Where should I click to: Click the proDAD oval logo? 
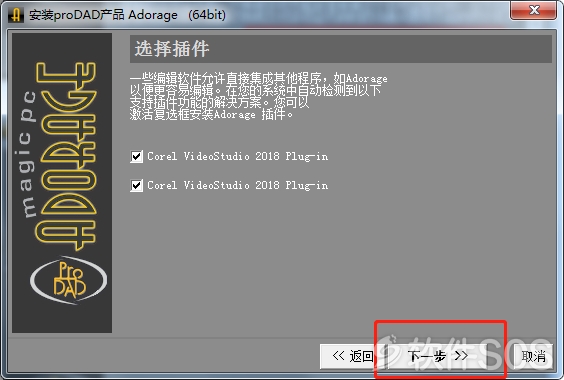68,280
